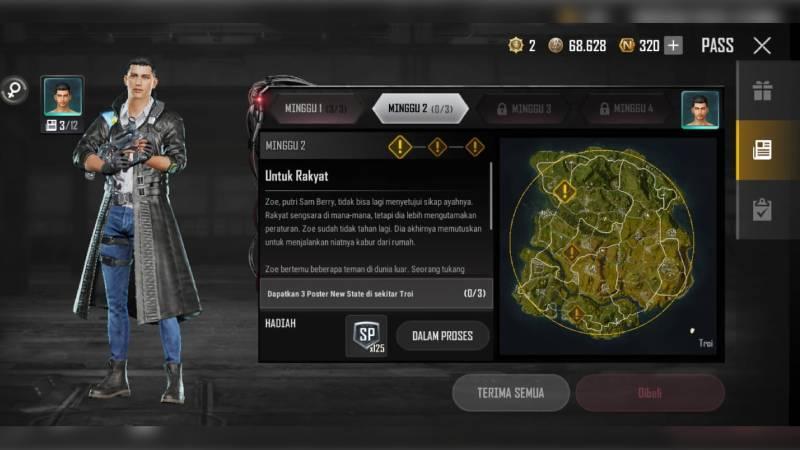Click the male gender symbol icon
Image resolution: width=800 pixels, height=450 pixels.
(14, 90)
